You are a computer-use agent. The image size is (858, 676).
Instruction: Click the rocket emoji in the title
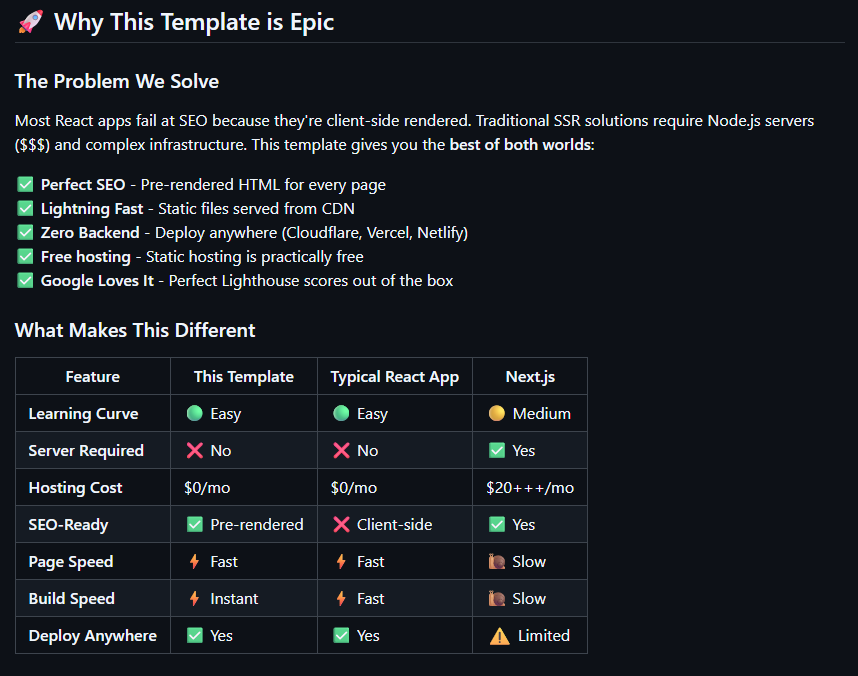coord(31,22)
